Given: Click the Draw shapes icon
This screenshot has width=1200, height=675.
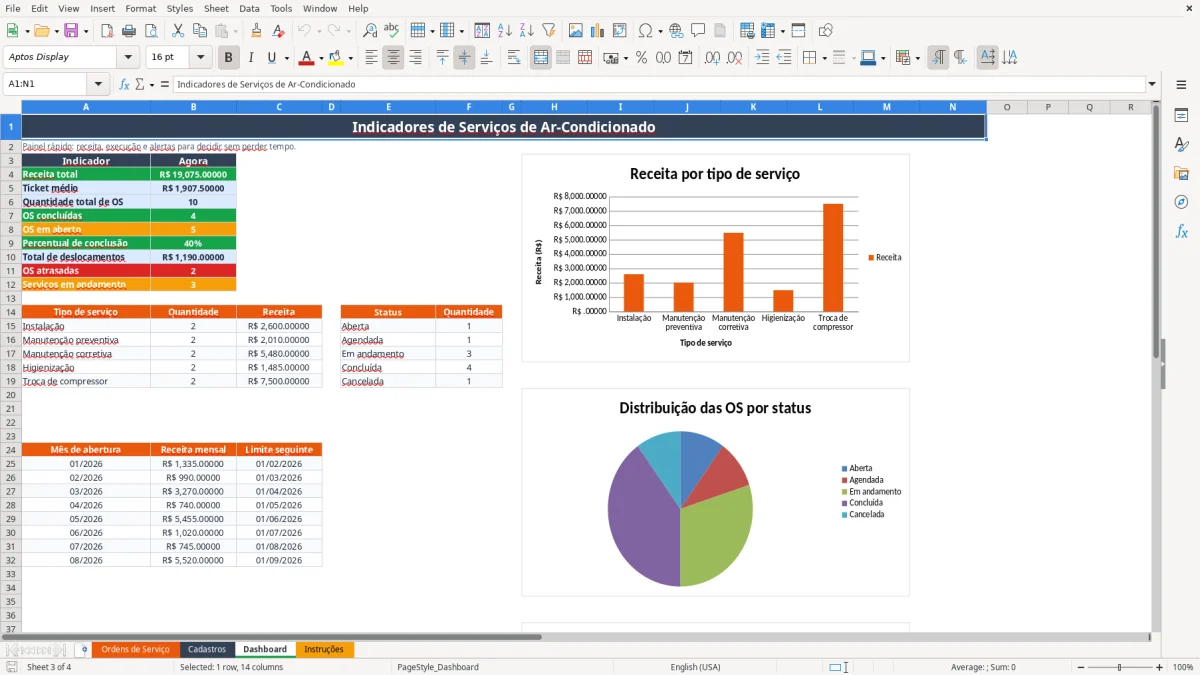Looking at the screenshot, I should [826, 31].
